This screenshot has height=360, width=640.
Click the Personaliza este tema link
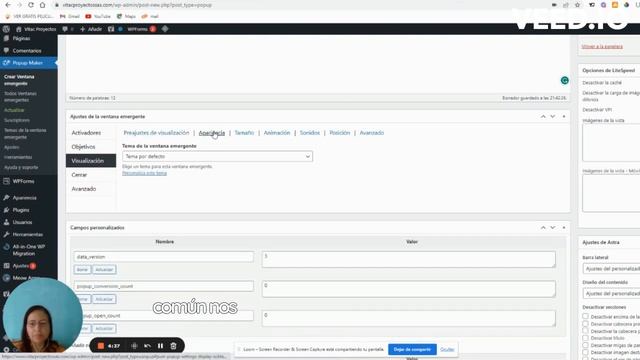click(x=144, y=173)
